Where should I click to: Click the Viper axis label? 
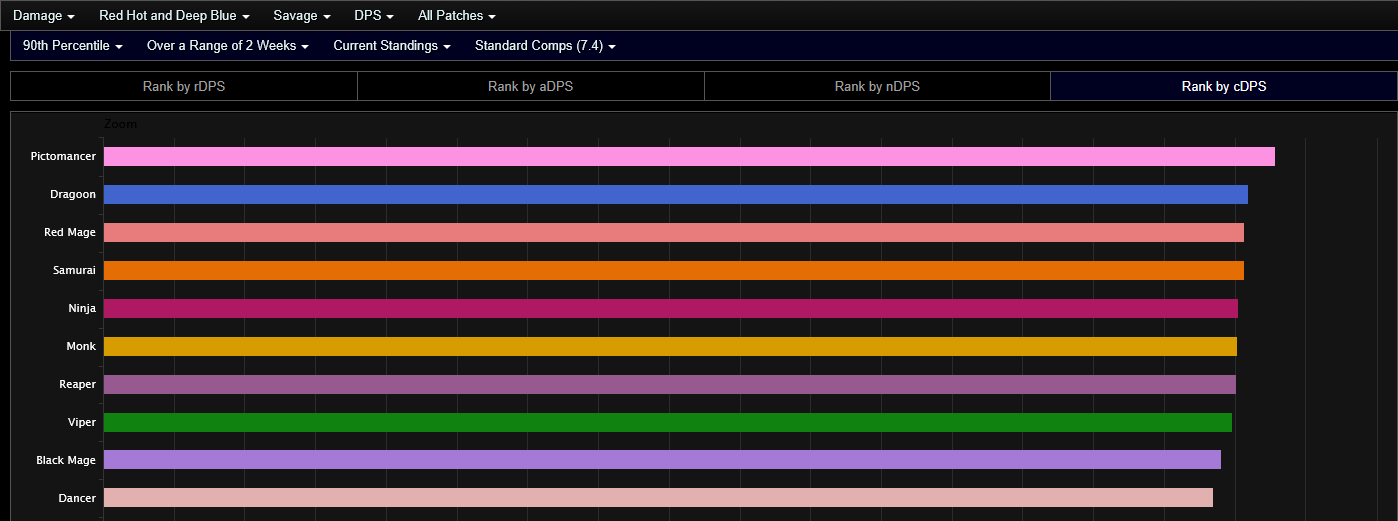click(82, 422)
